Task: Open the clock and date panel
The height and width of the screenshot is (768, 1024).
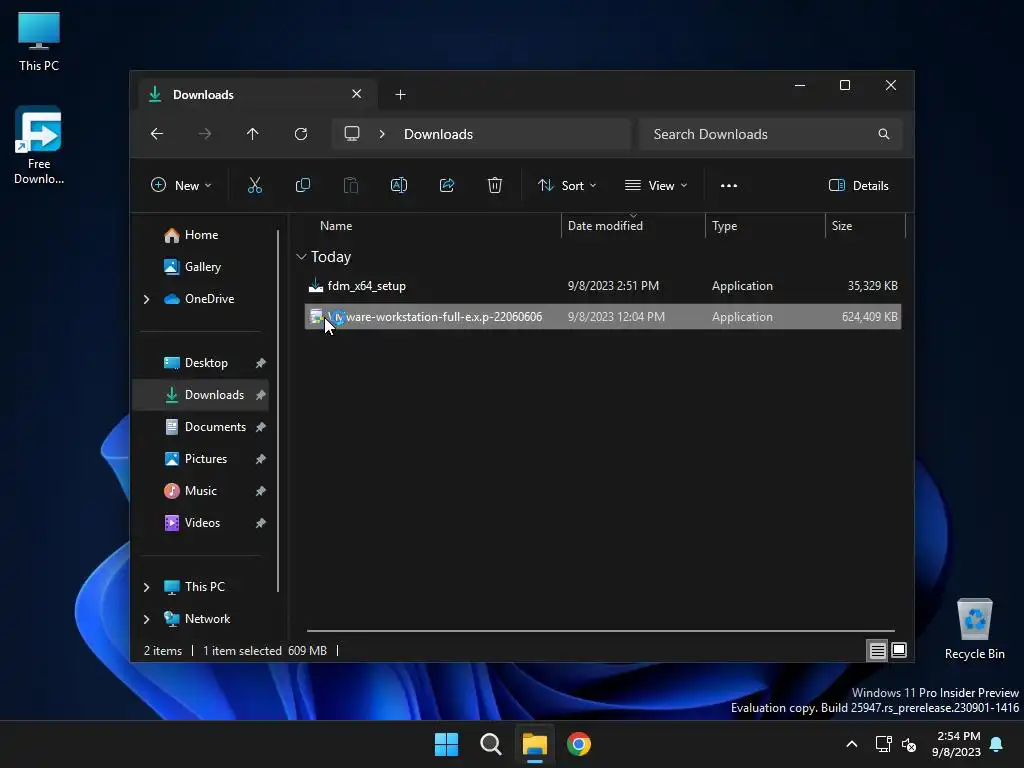Action: pyautogui.click(x=957, y=744)
